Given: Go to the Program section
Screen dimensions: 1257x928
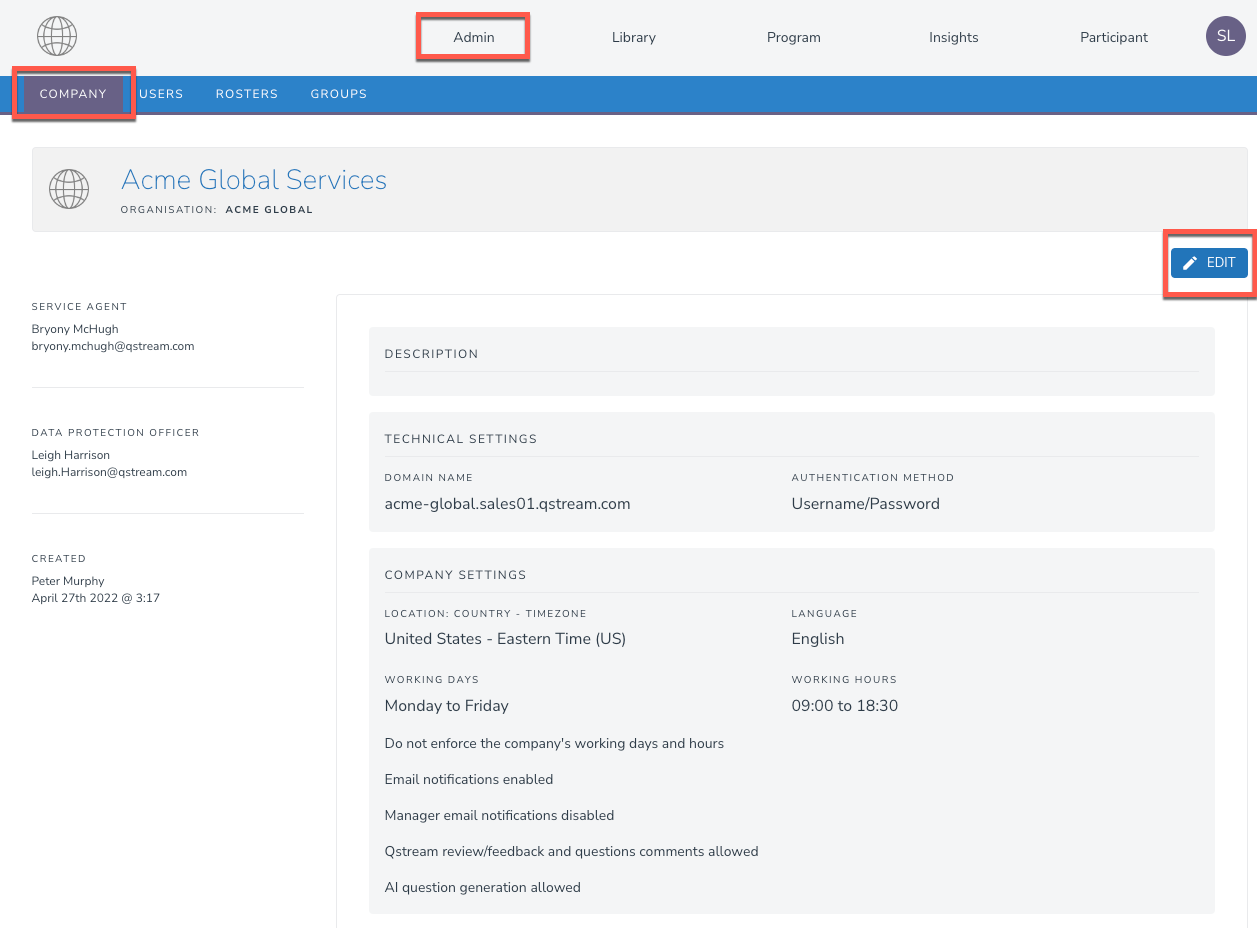Looking at the screenshot, I should 794,37.
